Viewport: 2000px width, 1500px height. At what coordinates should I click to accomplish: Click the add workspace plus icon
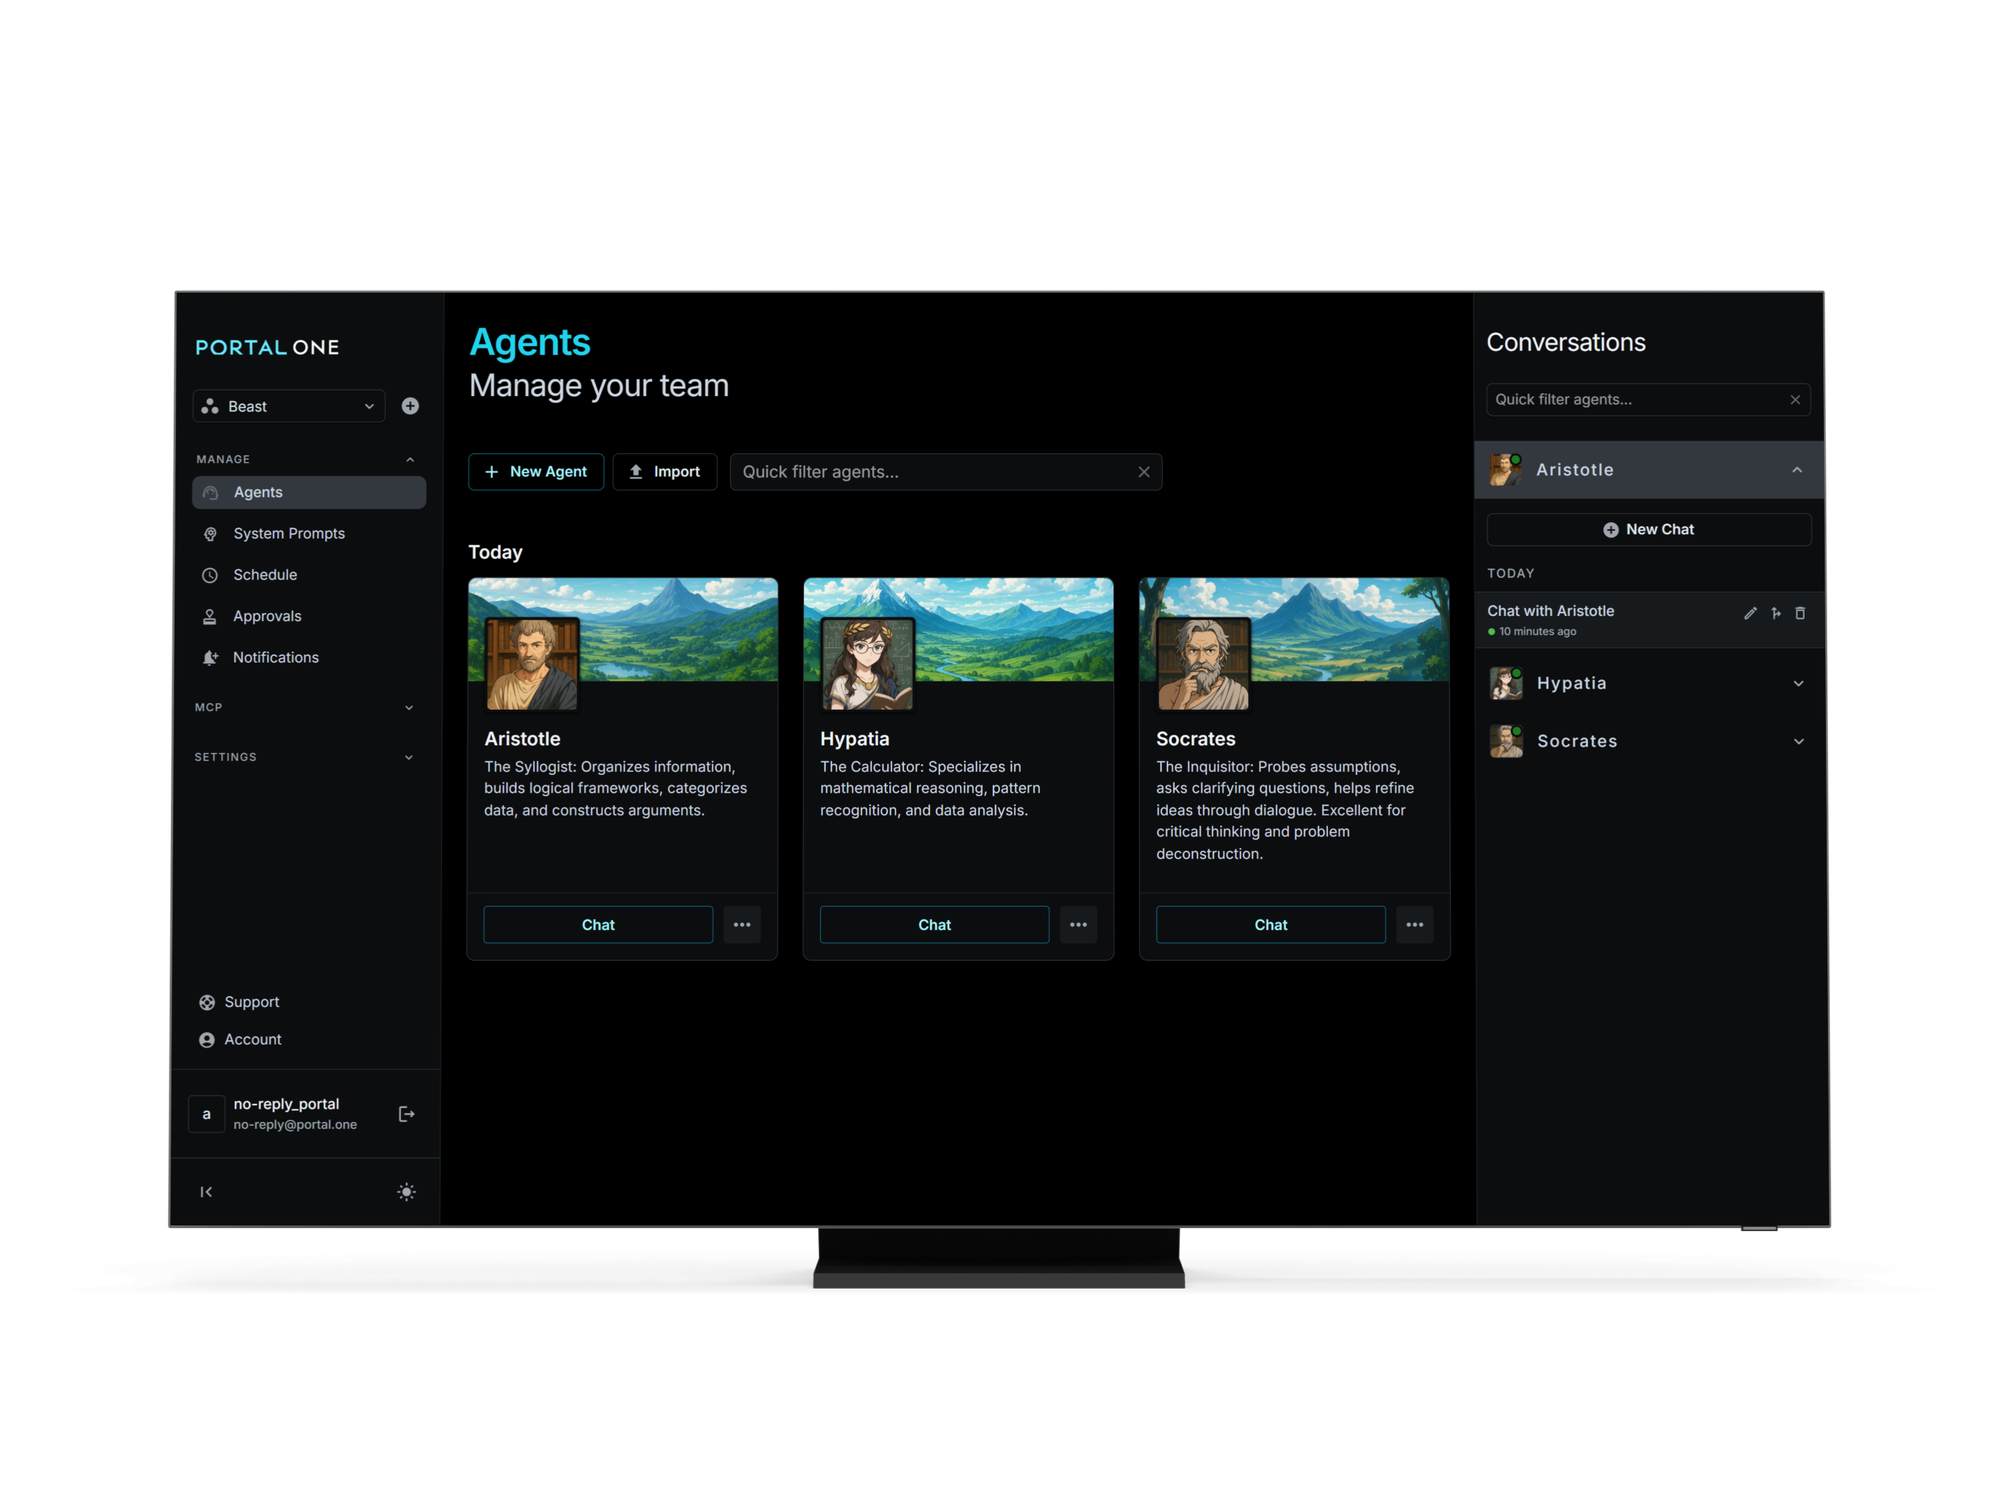[x=410, y=406]
